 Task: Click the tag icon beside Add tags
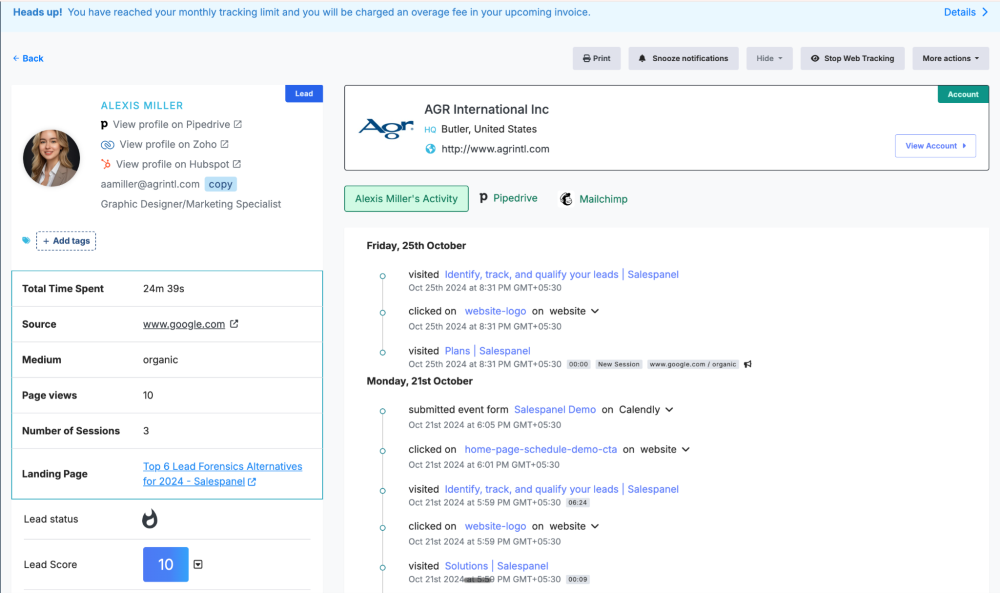[x=26, y=241]
